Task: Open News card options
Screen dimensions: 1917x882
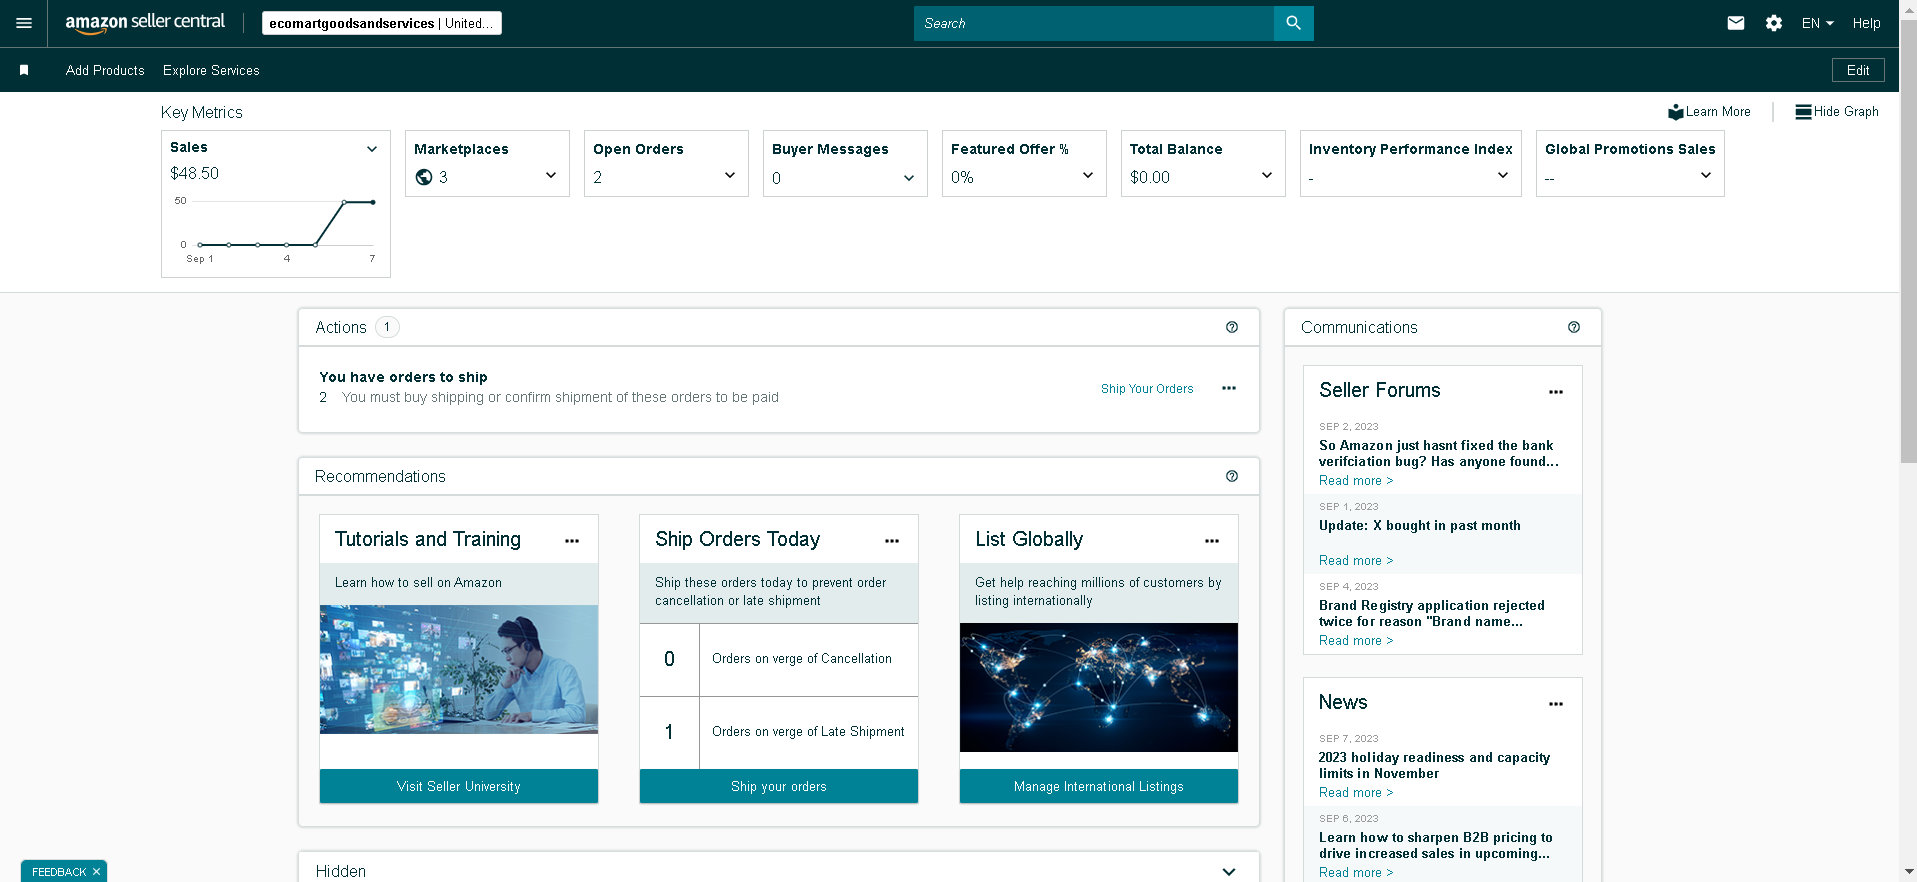Action: [1556, 704]
